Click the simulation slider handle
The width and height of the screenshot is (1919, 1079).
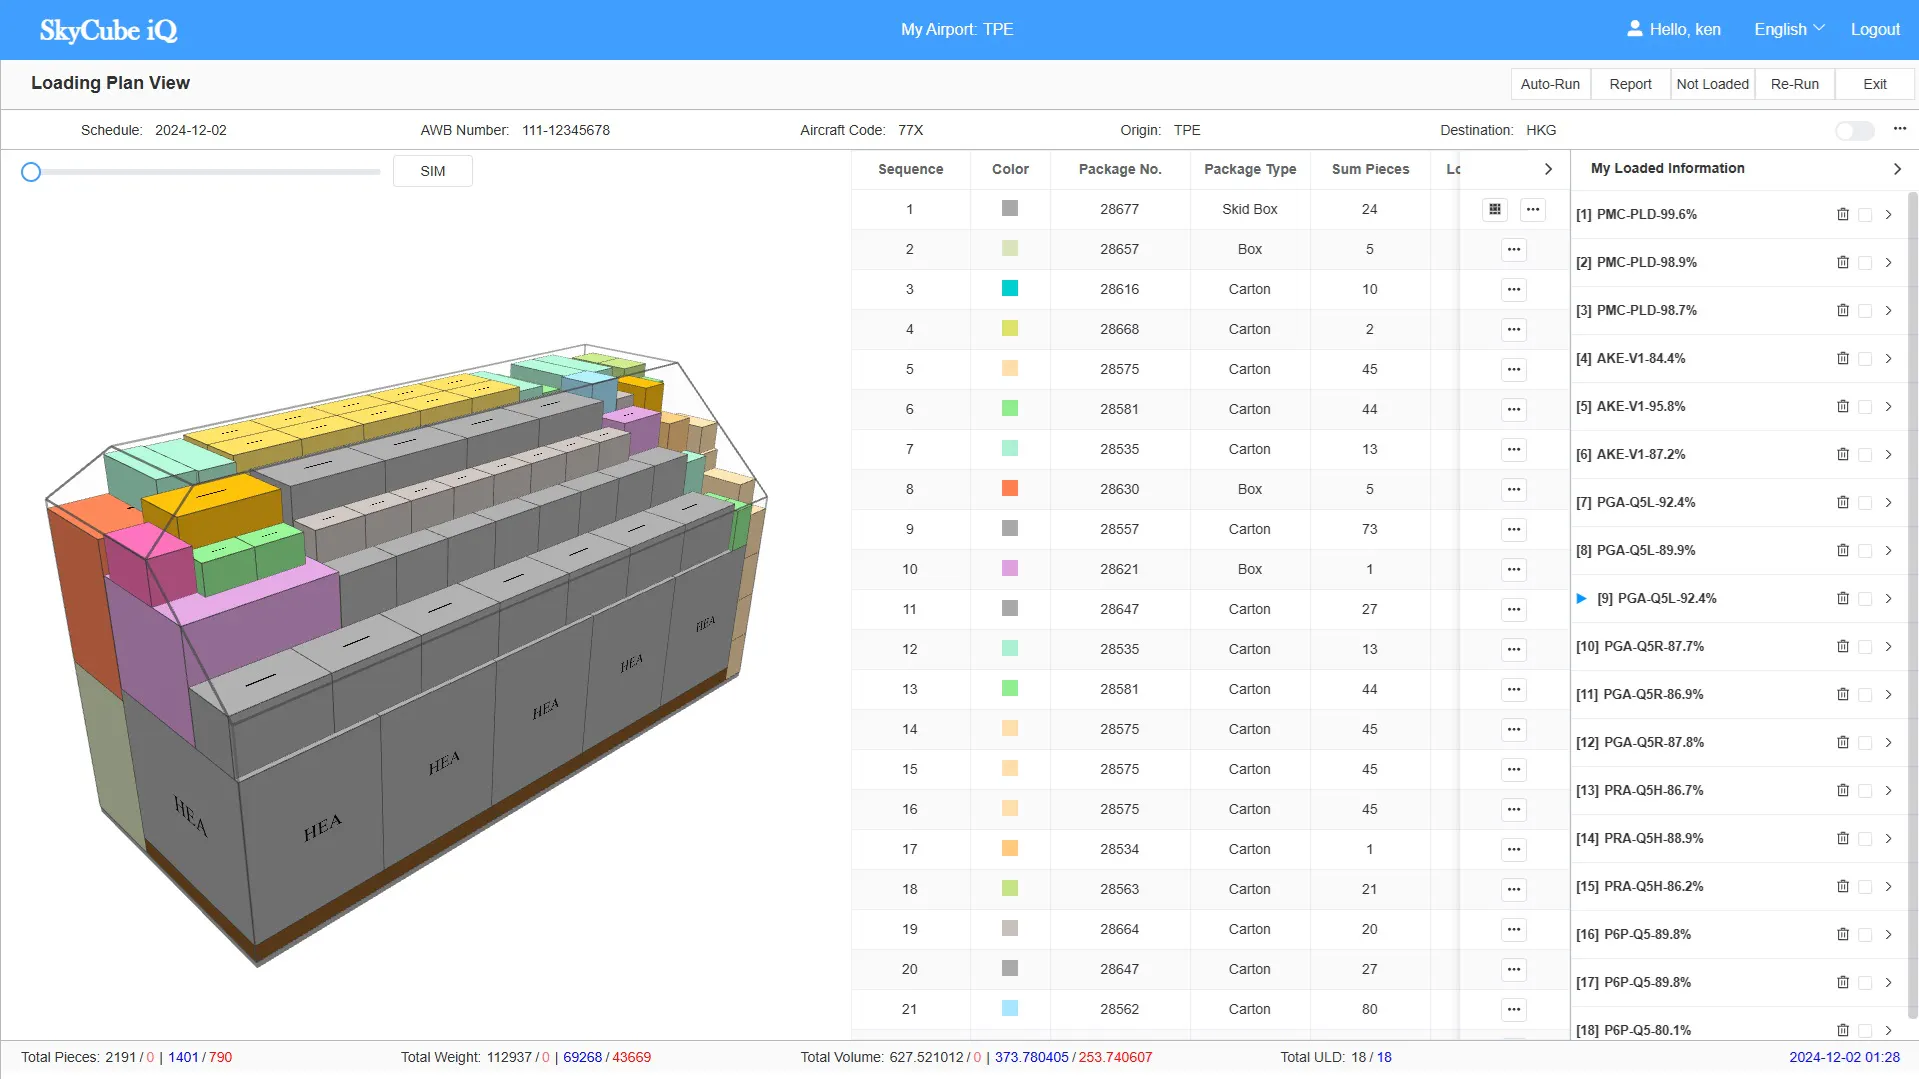(x=31, y=172)
